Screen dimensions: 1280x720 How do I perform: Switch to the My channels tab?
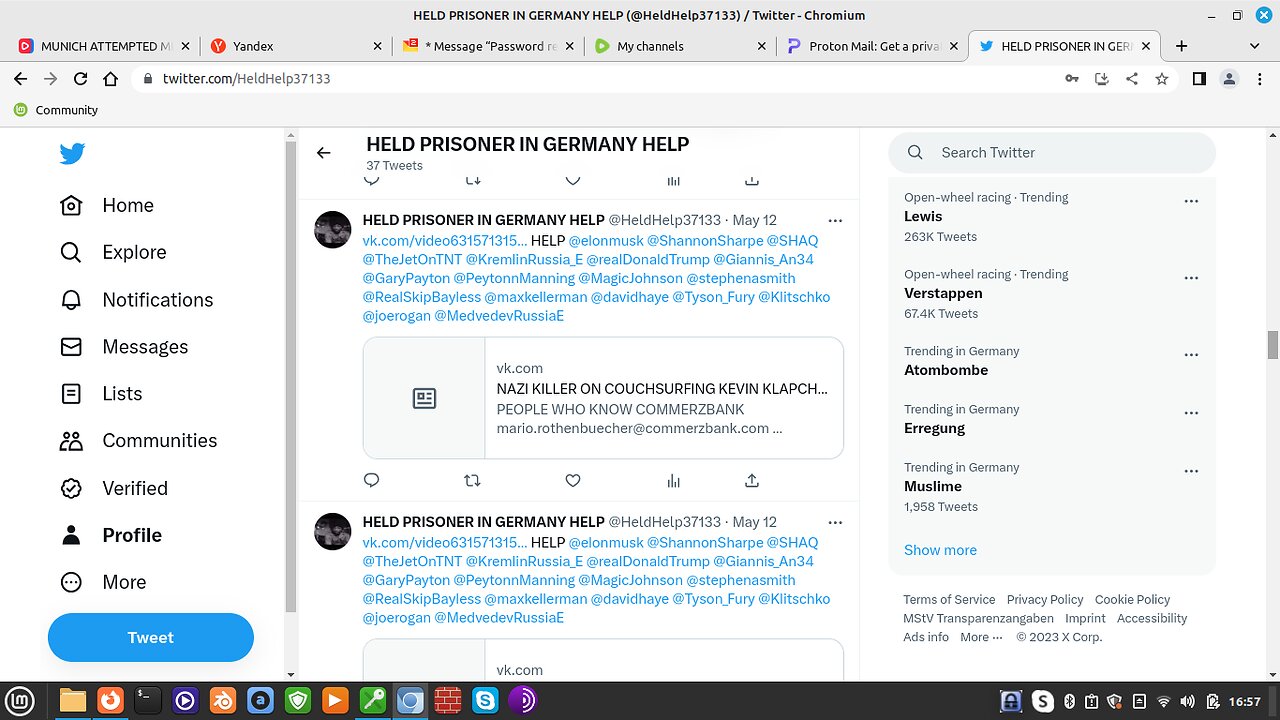pos(679,46)
